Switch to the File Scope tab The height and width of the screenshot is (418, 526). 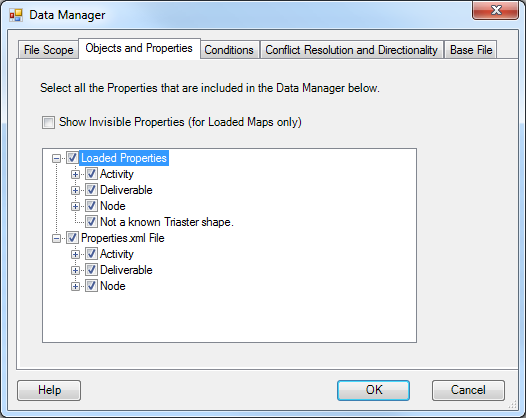click(x=48, y=50)
